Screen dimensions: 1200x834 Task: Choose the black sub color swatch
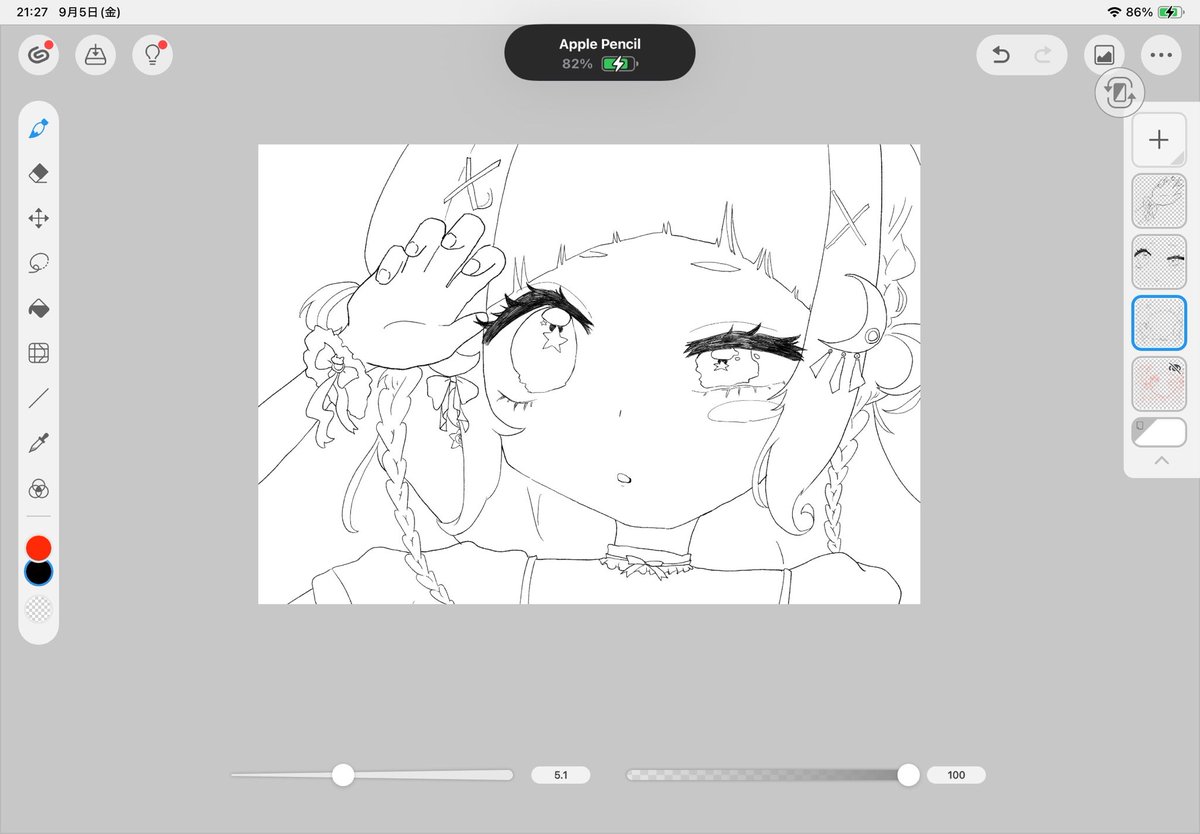pos(39,573)
